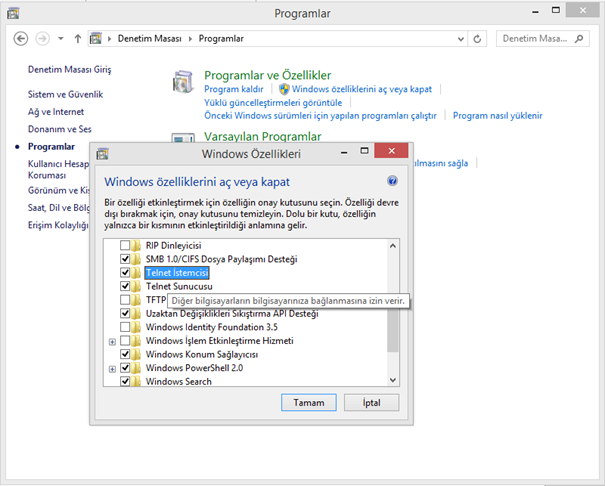The height and width of the screenshot is (486, 605).
Task: Click the Control Panel icon in address bar
Action: [x=96, y=39]
